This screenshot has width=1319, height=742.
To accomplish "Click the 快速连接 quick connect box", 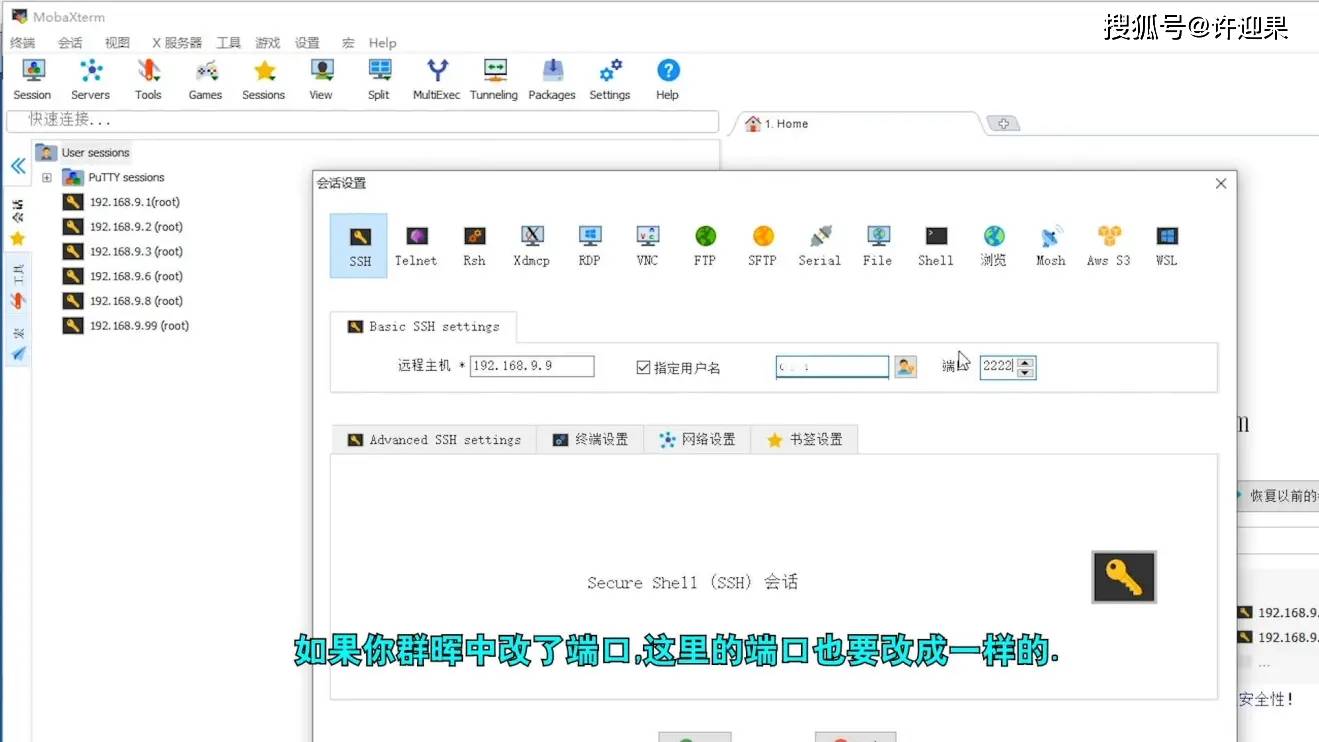I will pos(362,120).
